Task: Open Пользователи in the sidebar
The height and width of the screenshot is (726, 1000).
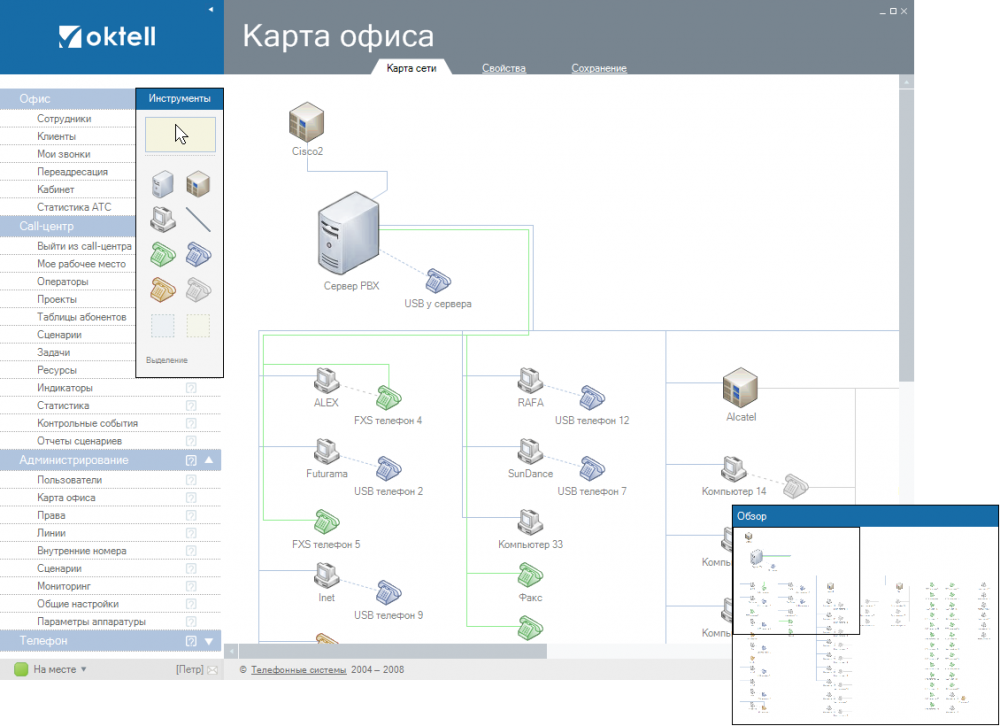Action: coord(69,480)
